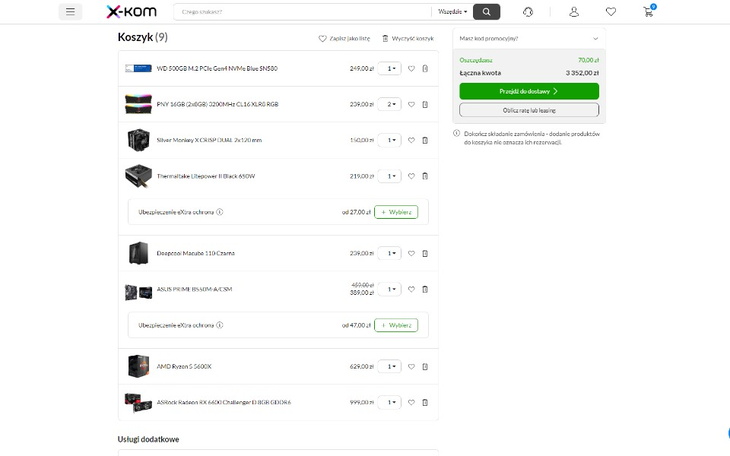Image resolution: width=730 pixels, height=456 pixels.
Task: Open the headset support icon
Action: pos(528,12)
